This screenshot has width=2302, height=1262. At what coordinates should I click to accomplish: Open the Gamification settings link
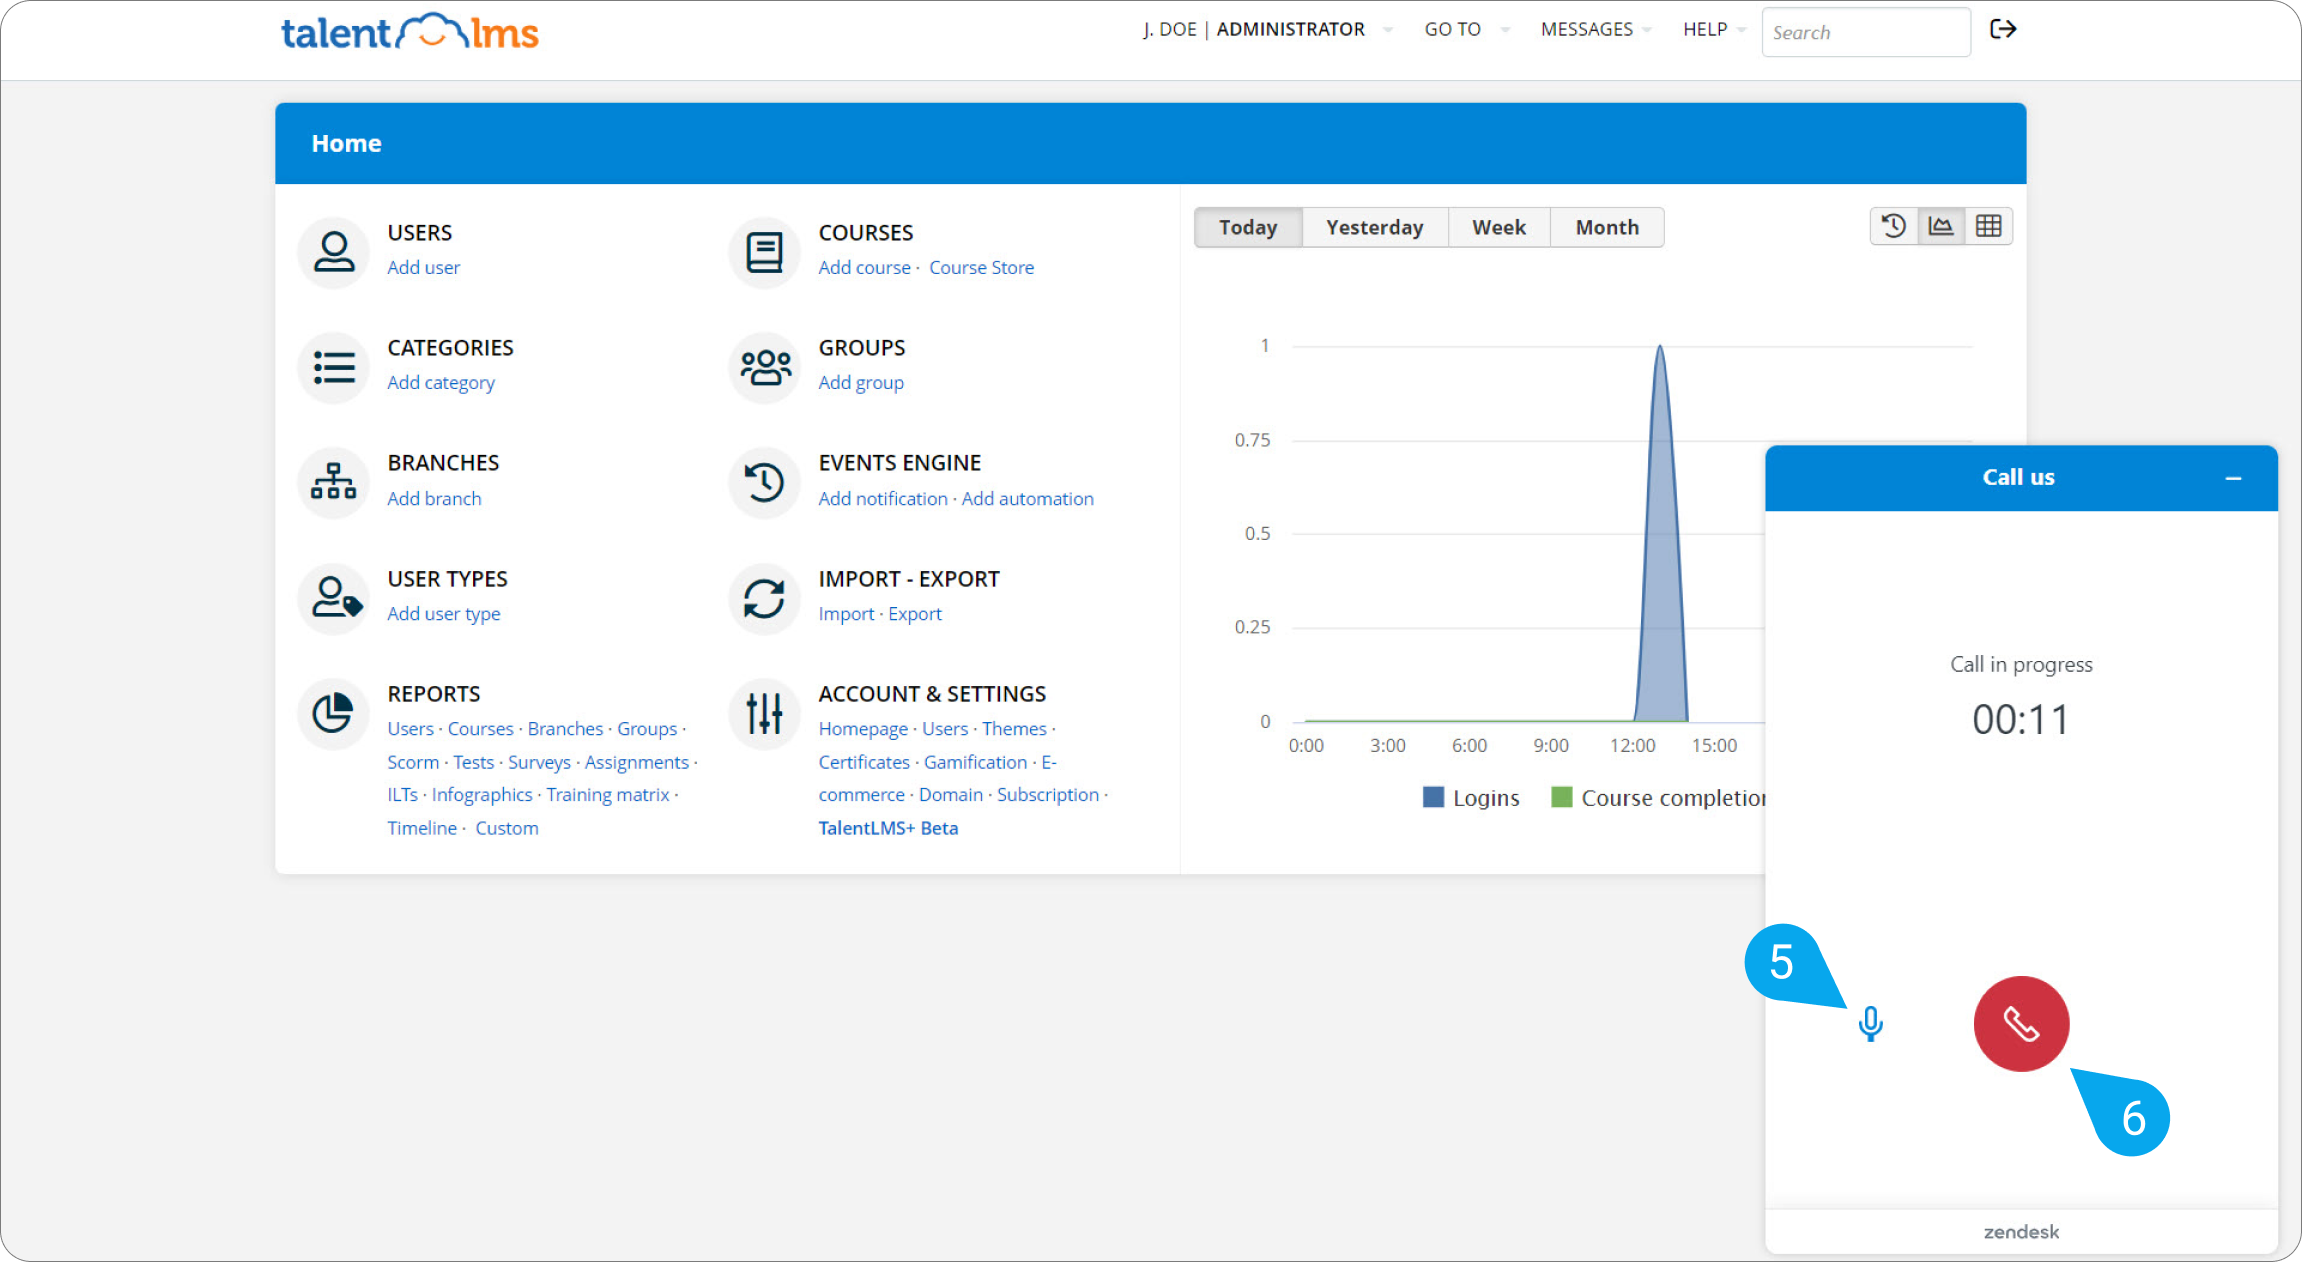[x=974, y=761]
